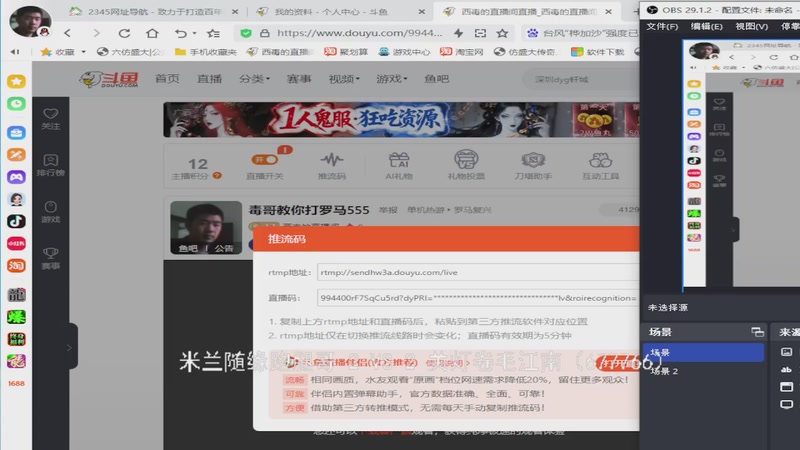This screenshot has height=450, width=800.
Task: Click the OBS 场景 panel pop-out icon
Action: [758, 332]
